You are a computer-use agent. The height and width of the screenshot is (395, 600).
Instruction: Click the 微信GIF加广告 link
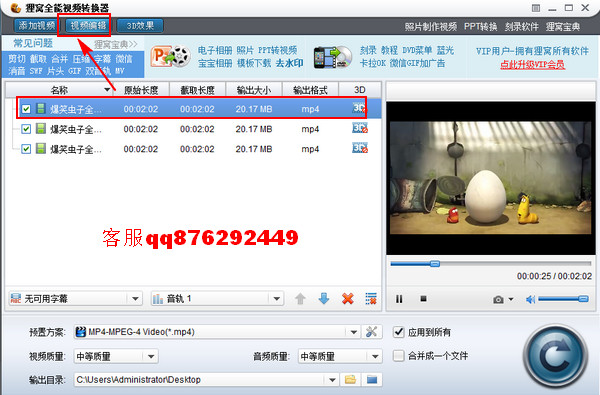(417, 63)
